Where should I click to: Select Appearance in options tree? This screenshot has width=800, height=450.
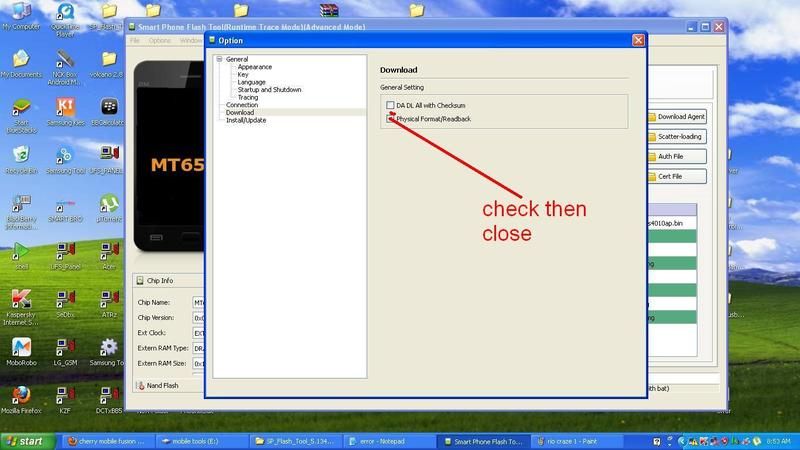click(x=255, y=67)
